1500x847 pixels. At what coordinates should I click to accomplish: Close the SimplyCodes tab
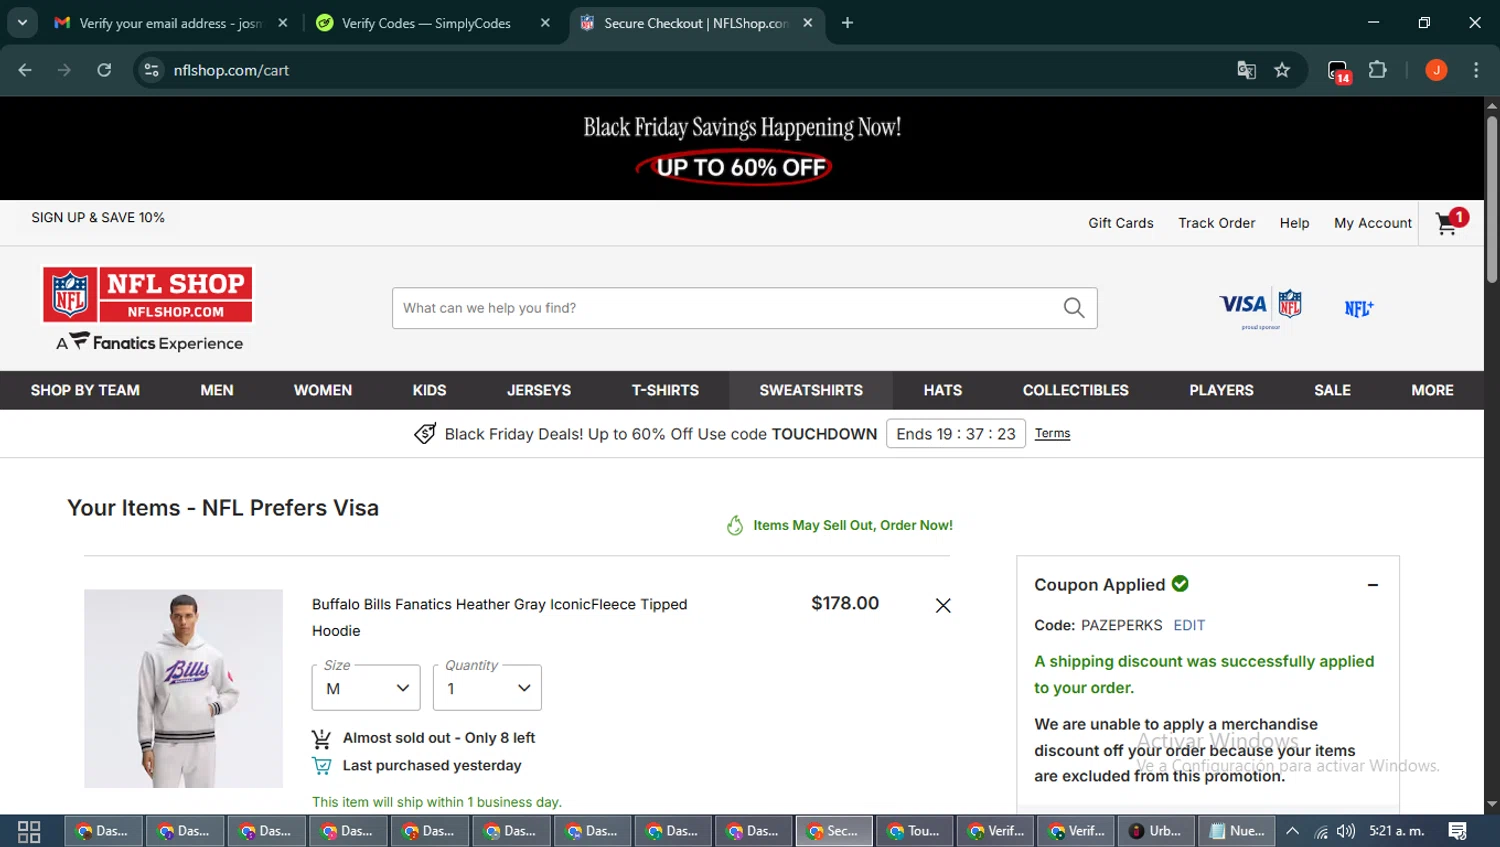coord(545,23)
